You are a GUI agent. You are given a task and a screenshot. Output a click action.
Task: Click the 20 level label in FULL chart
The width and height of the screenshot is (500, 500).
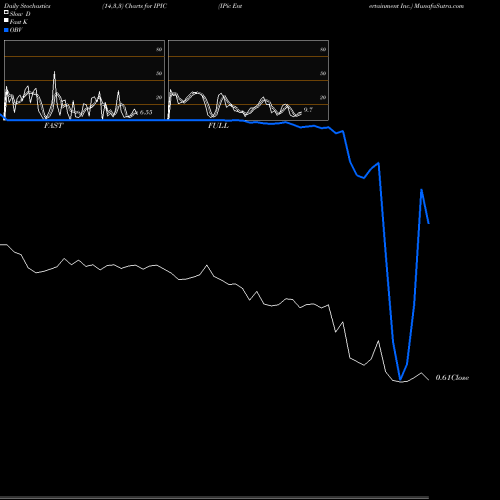[x=323, y=97]
